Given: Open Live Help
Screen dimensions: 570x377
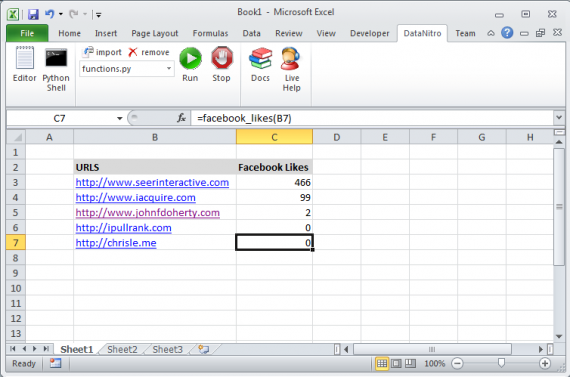Looking at the screenshot, I should click(x=292, y=69).
